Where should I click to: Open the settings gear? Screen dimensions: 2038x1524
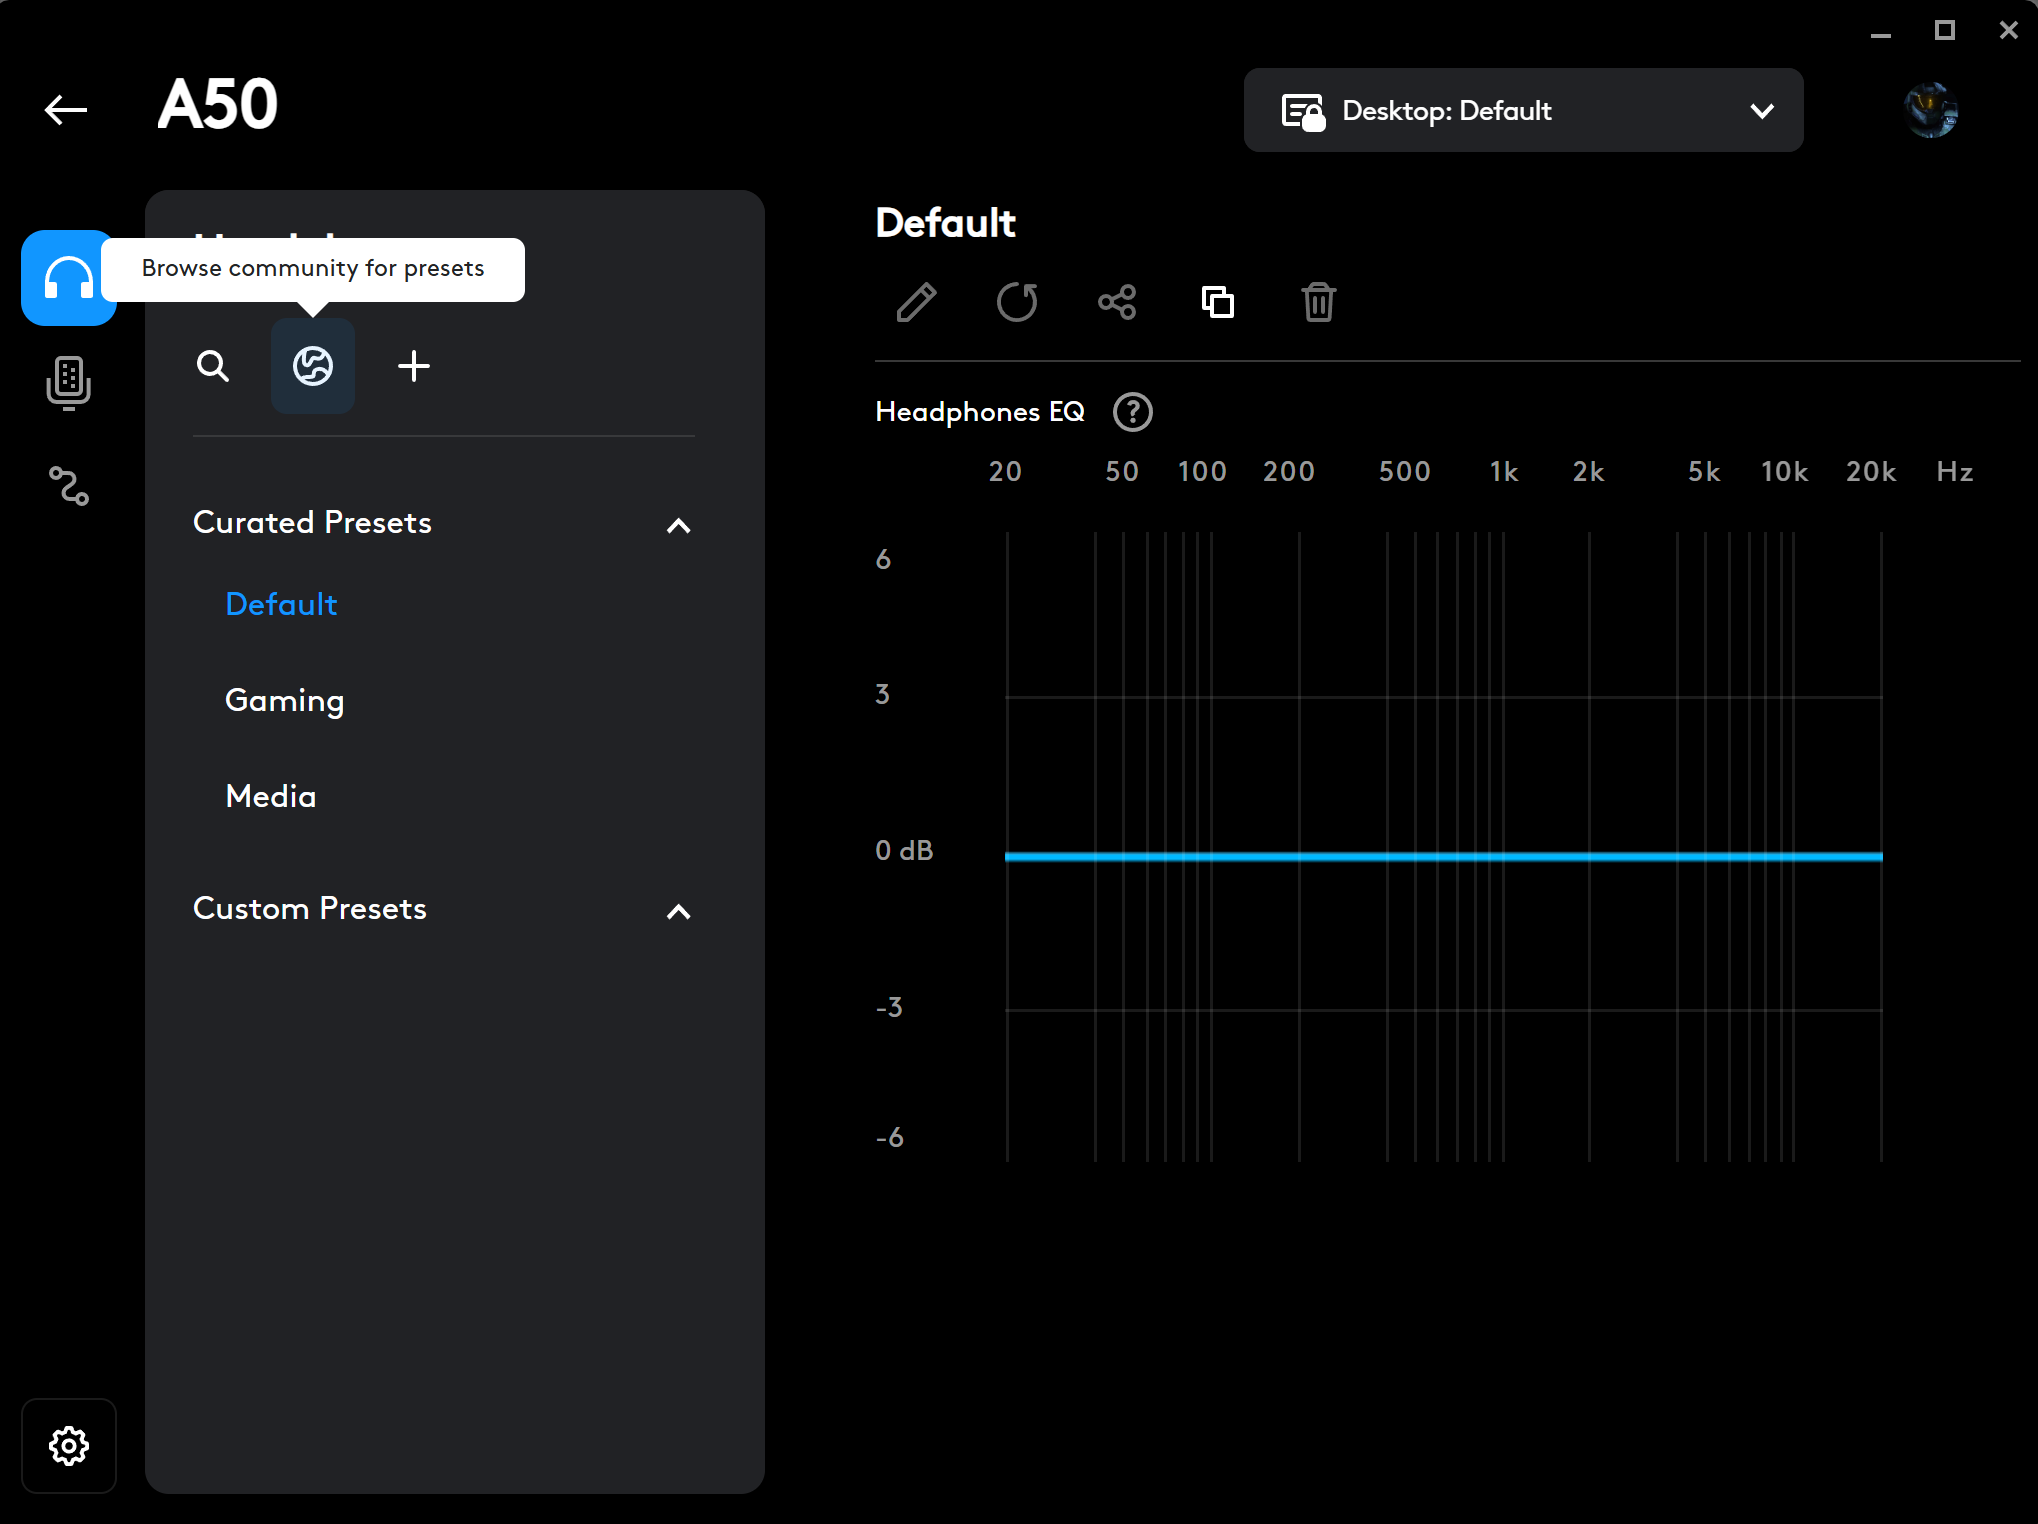point(69,1446)
